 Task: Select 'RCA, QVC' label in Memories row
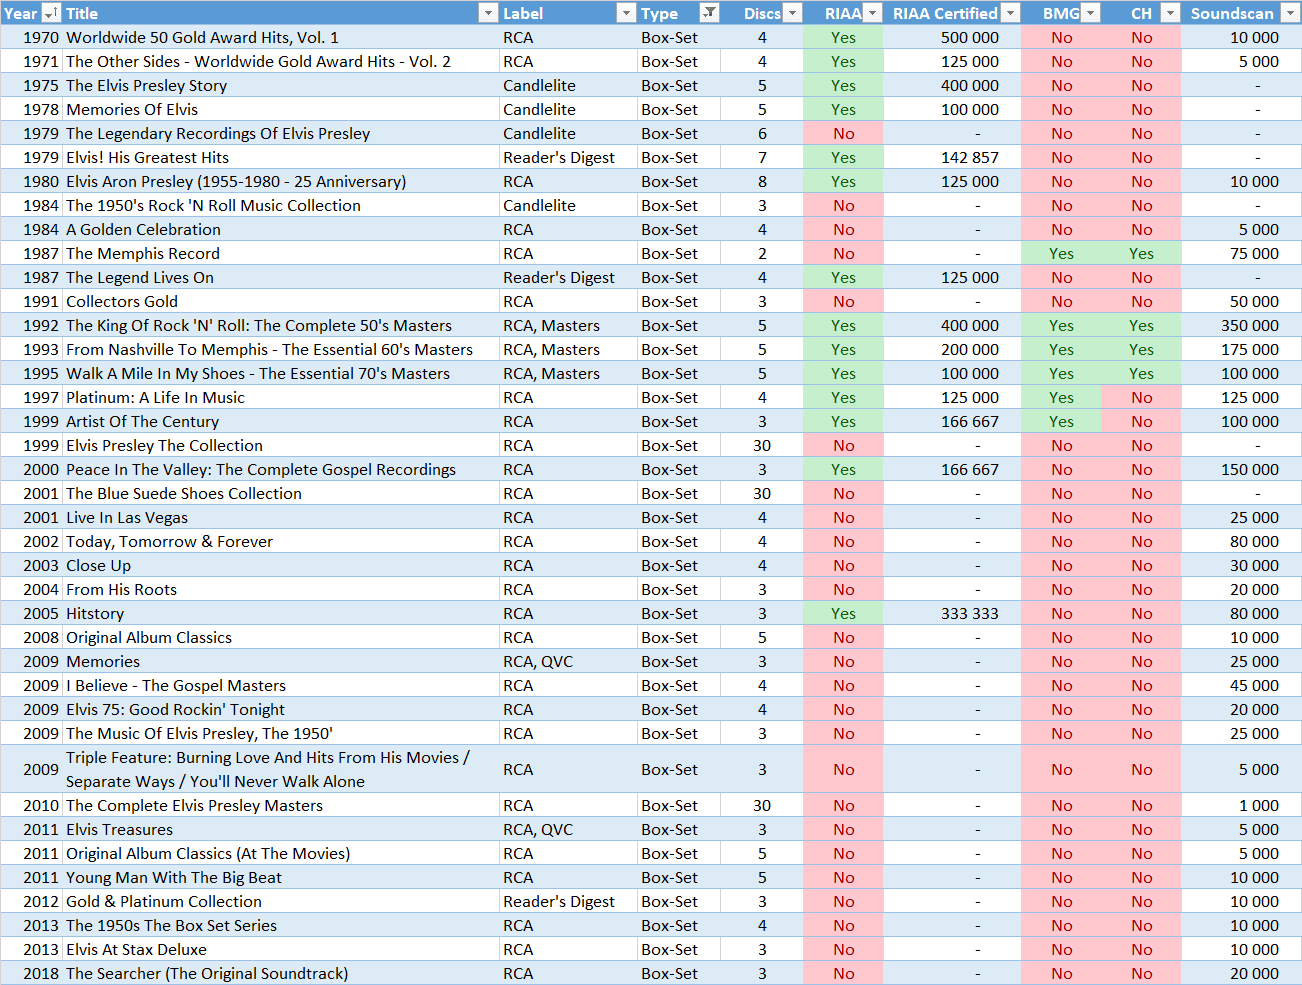point(568,661)
